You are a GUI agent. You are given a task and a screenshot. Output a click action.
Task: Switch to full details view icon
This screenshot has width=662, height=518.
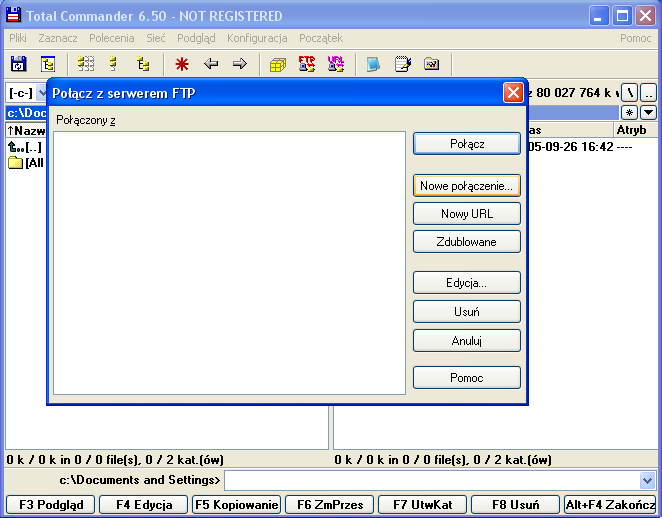[x=113, y=64]
